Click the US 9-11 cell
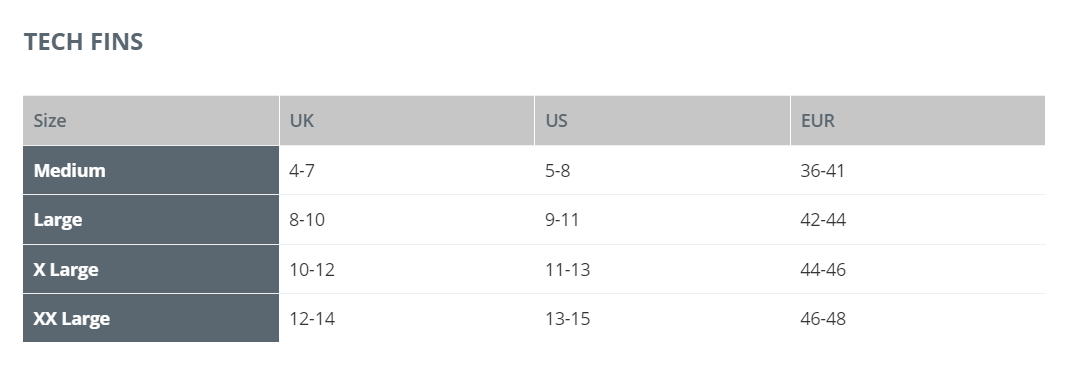The image size is (1075, 375). click(662, 219)
